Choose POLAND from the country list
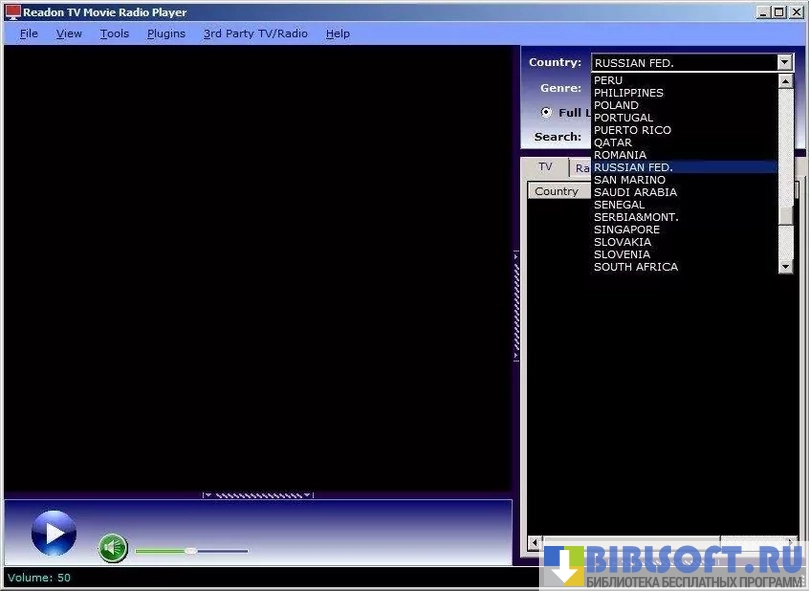 click(x=616, y=105)
